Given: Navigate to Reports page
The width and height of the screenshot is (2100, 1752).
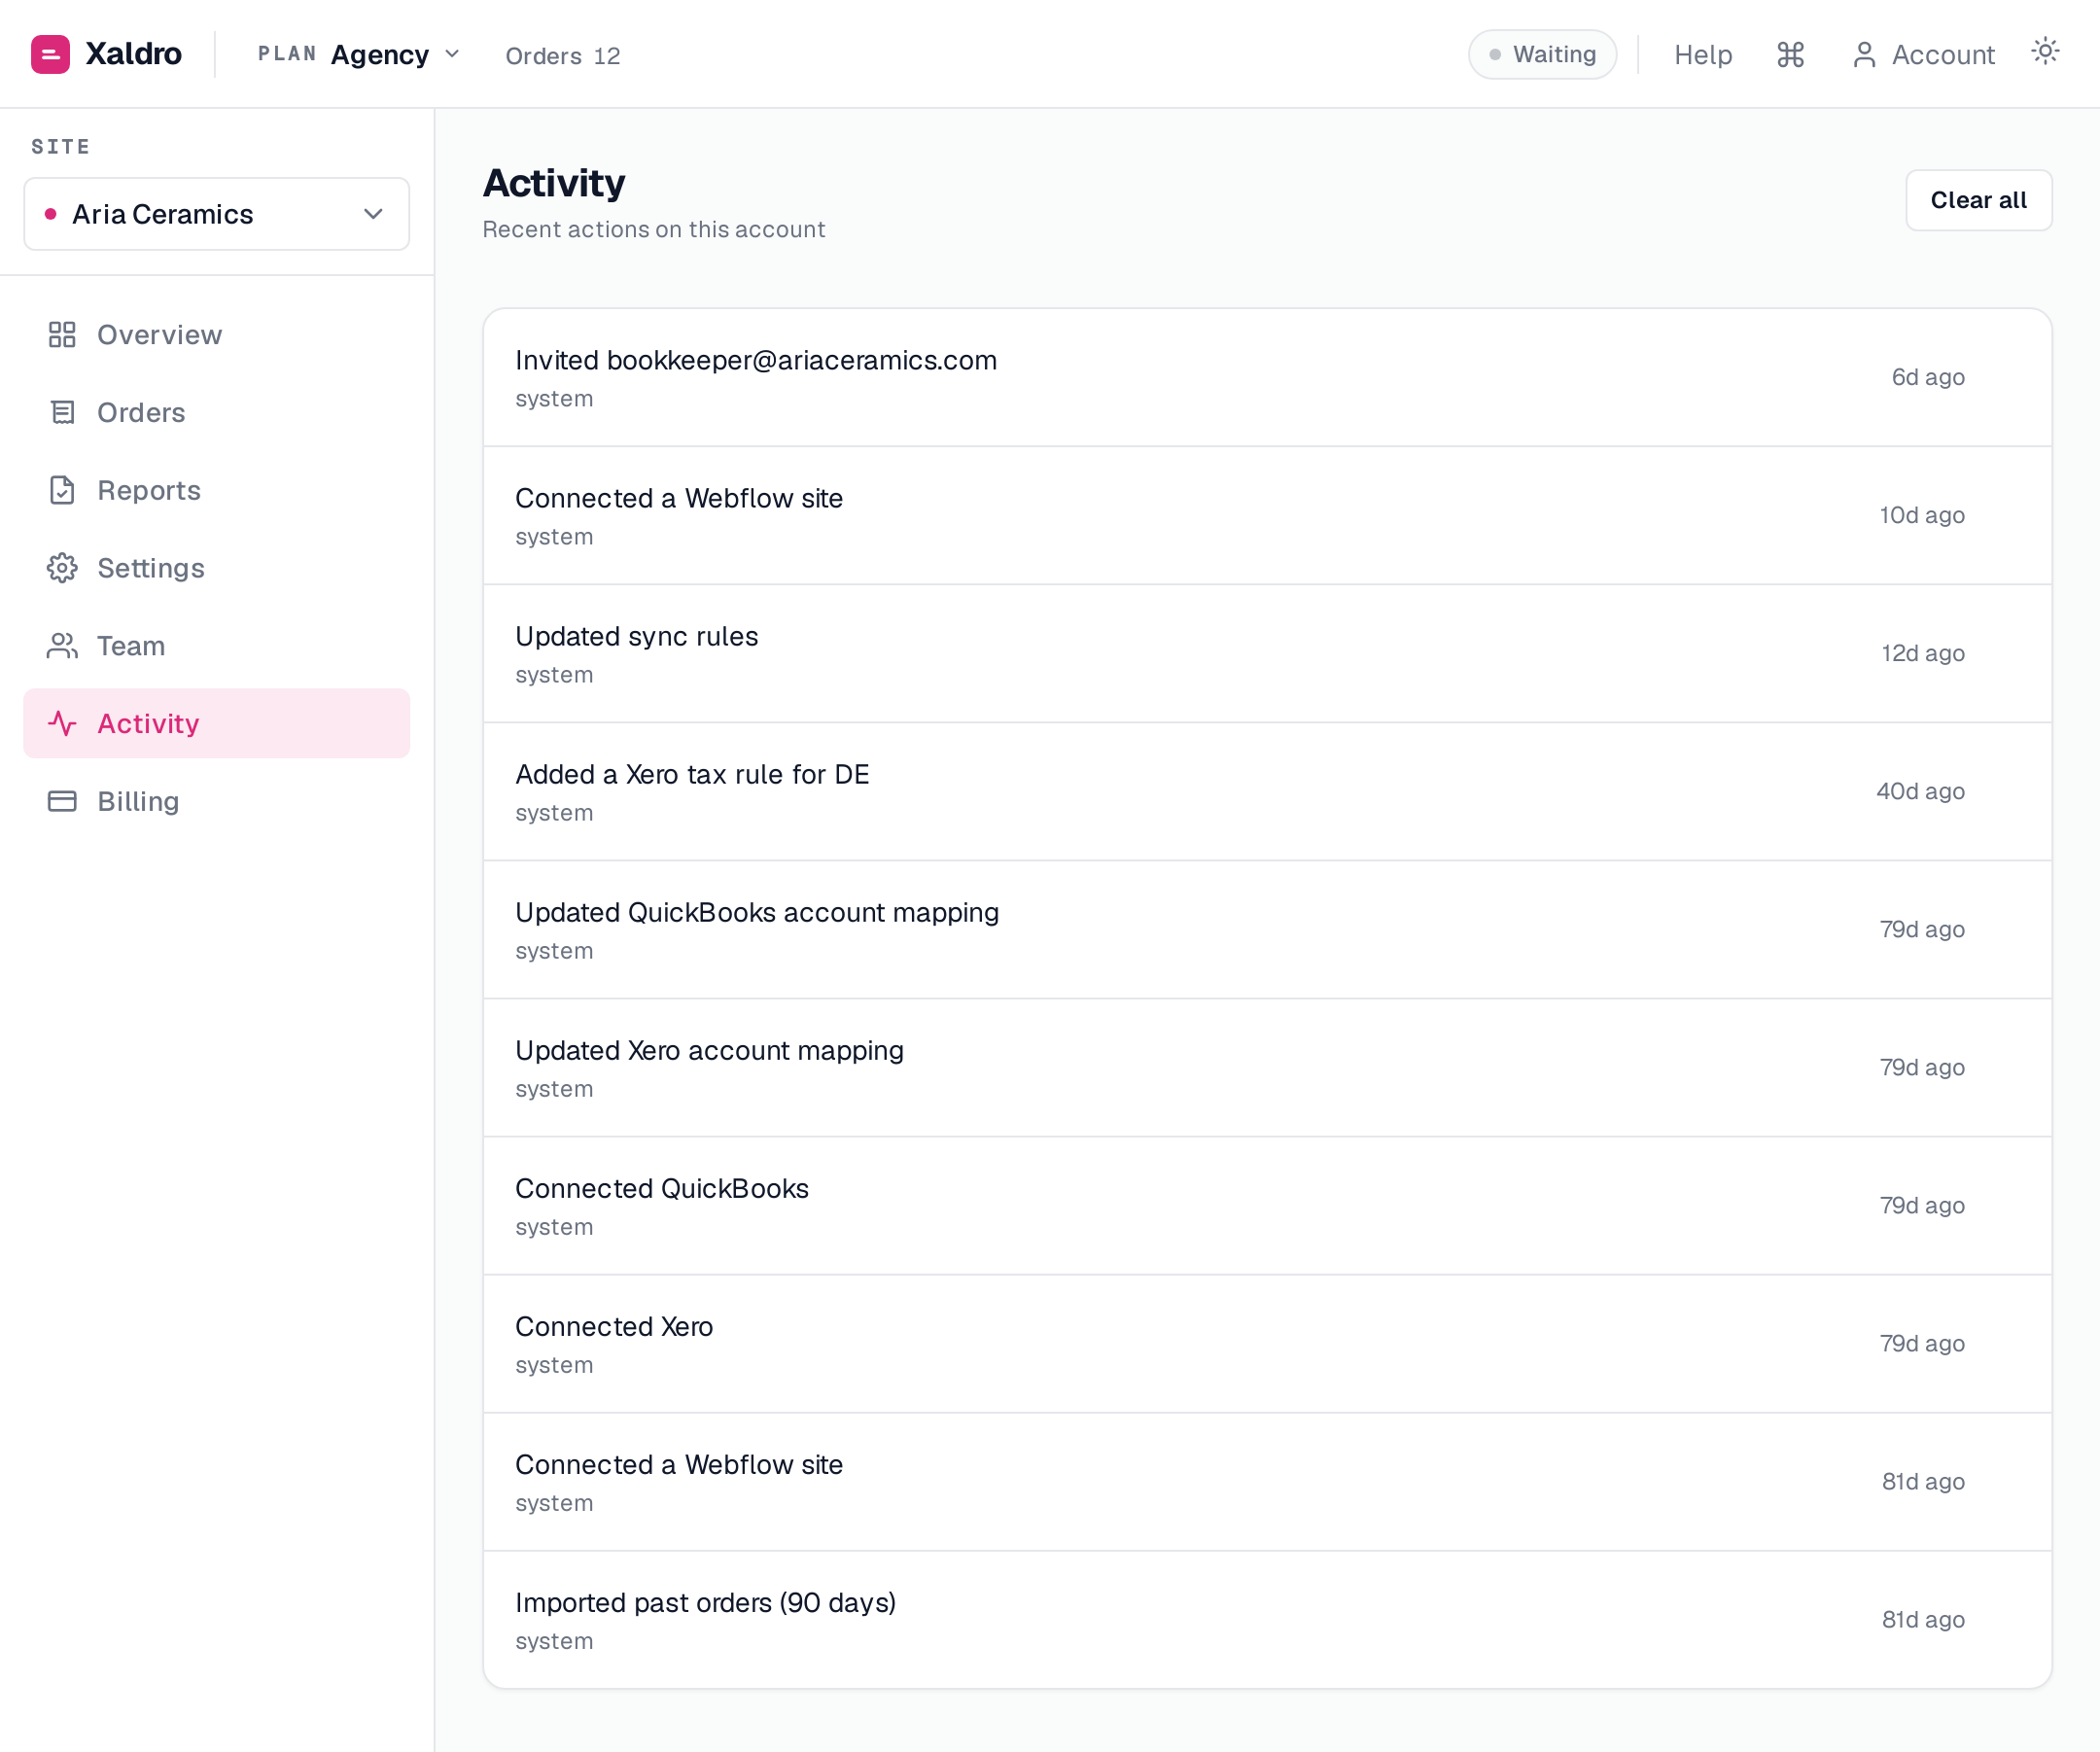Looking at the screenshot, I should click(x=217, y=490).
